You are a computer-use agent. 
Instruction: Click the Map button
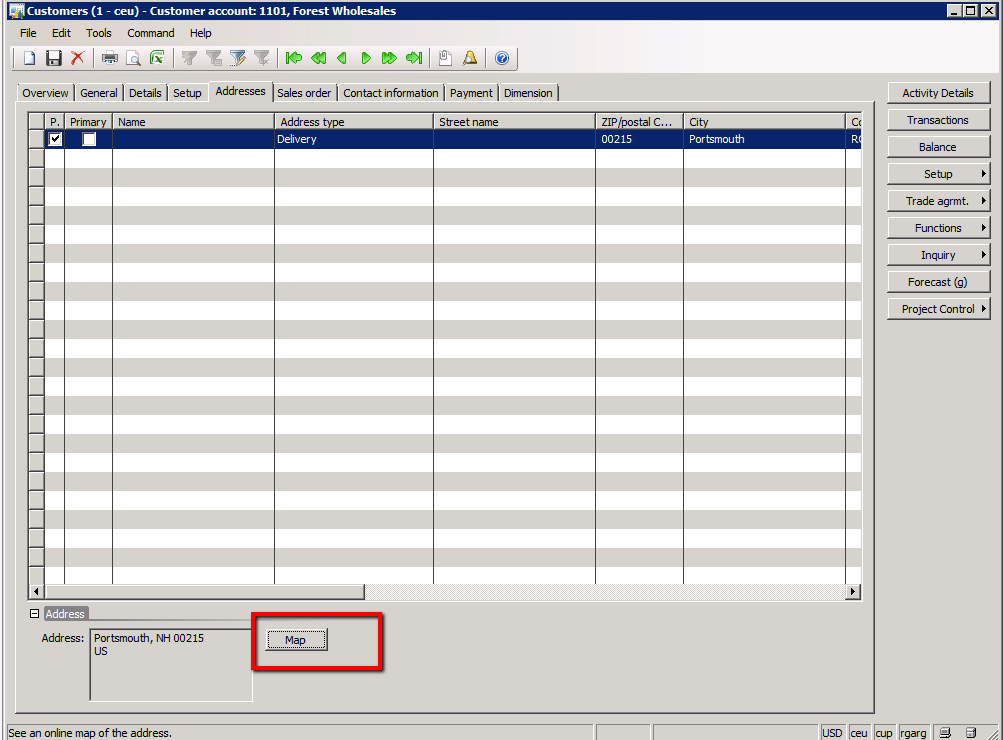(296, 640)
